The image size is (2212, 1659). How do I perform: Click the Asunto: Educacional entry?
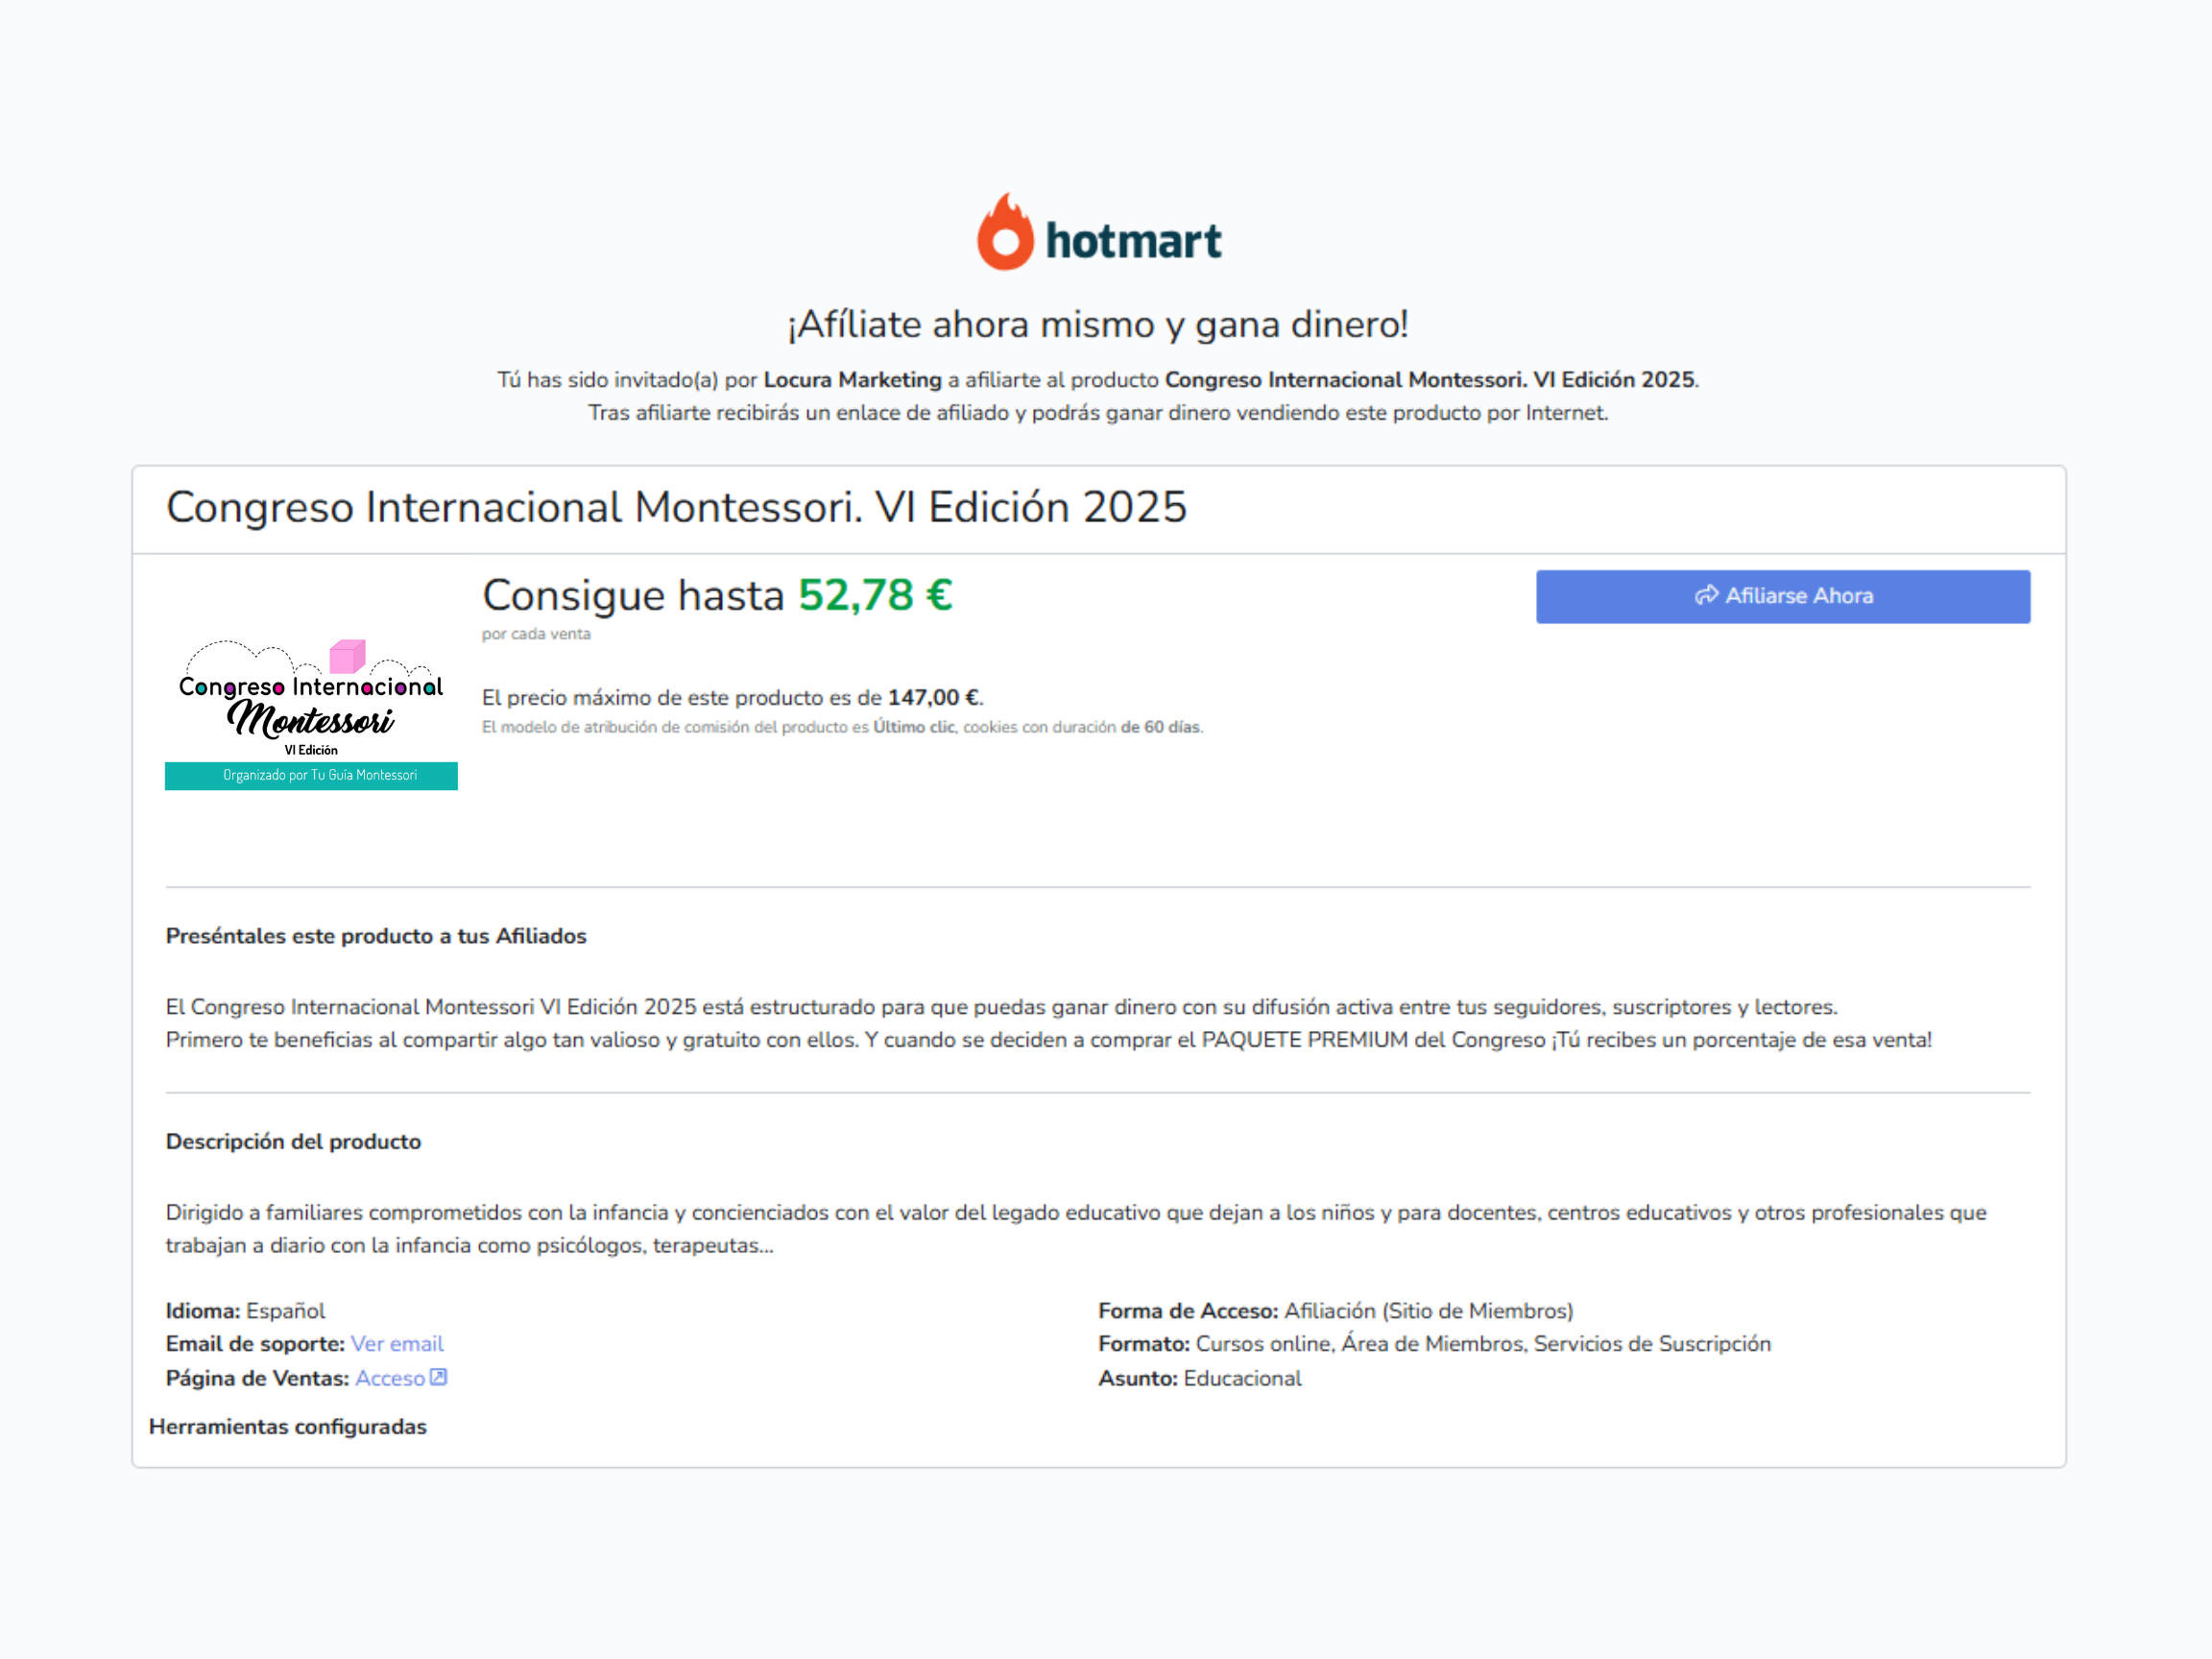click(x=1199, y=1378)
